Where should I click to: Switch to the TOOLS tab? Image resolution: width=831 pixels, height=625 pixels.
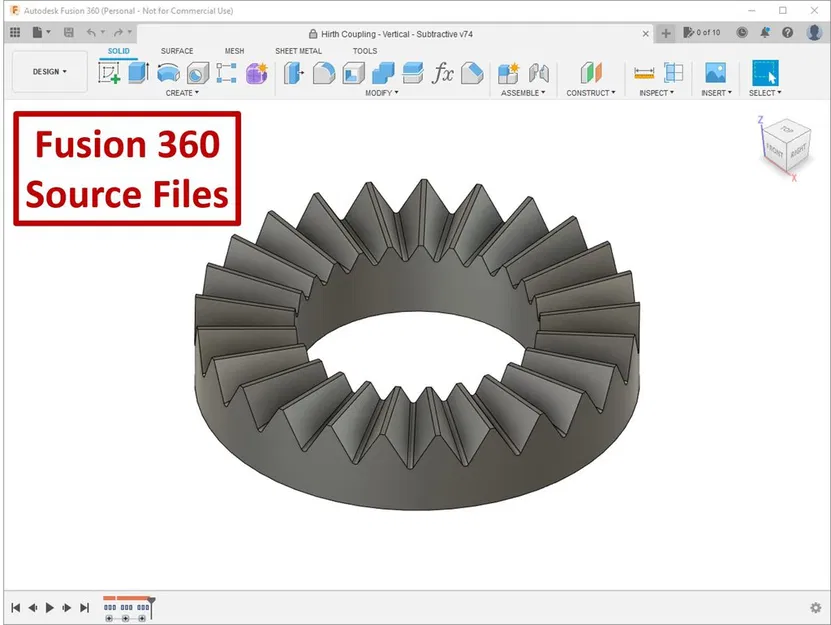(x=365, y=51)
